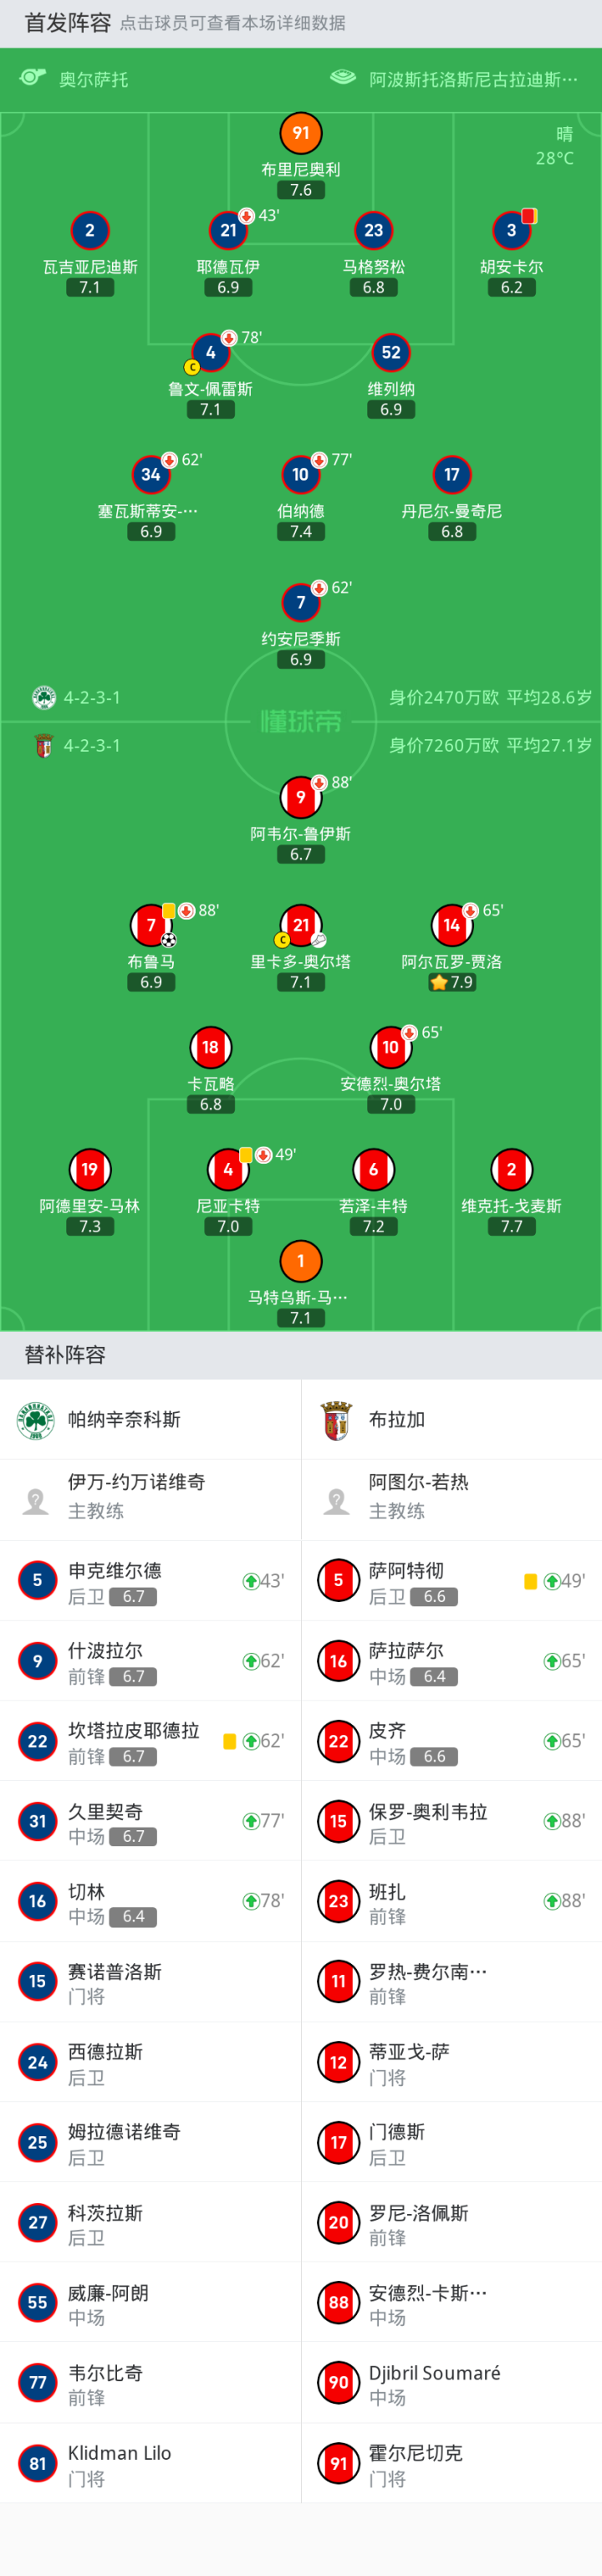
Task: Click the Braga club crest in substitutes
Action: [337, 1420]
